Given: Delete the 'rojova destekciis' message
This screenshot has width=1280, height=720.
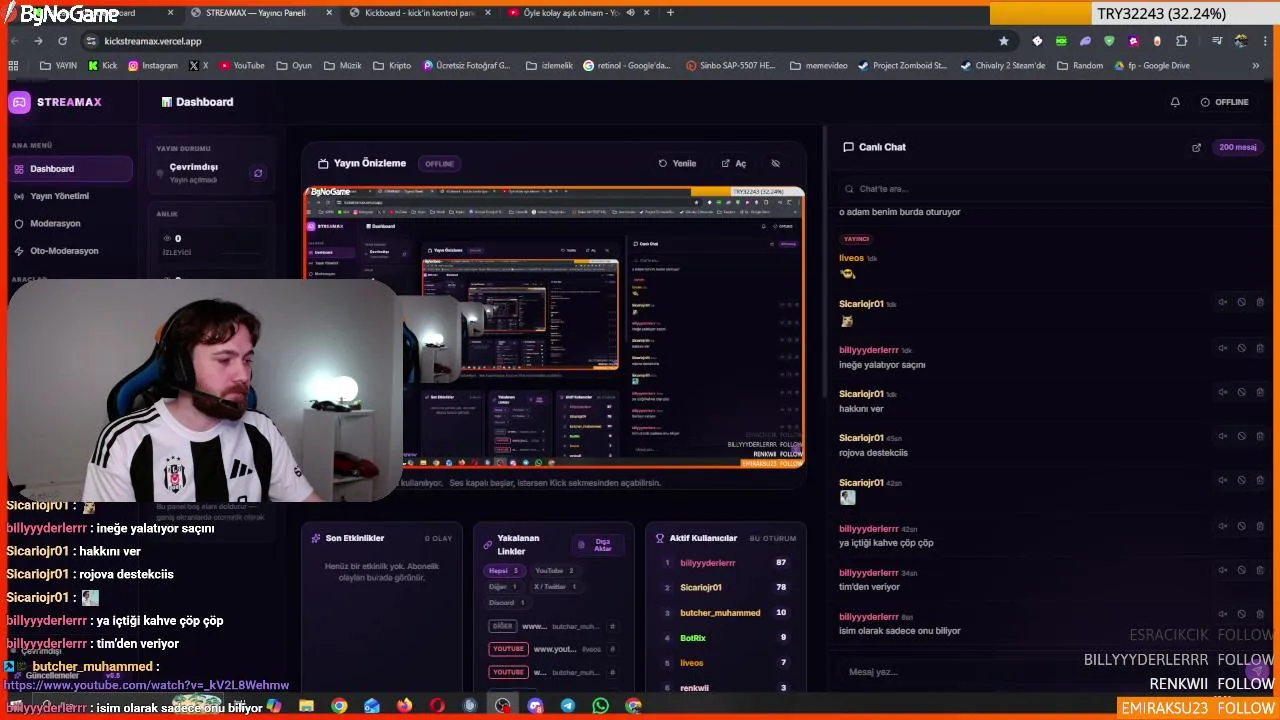Looking at the screenshot, I should tap(1259, 436).
